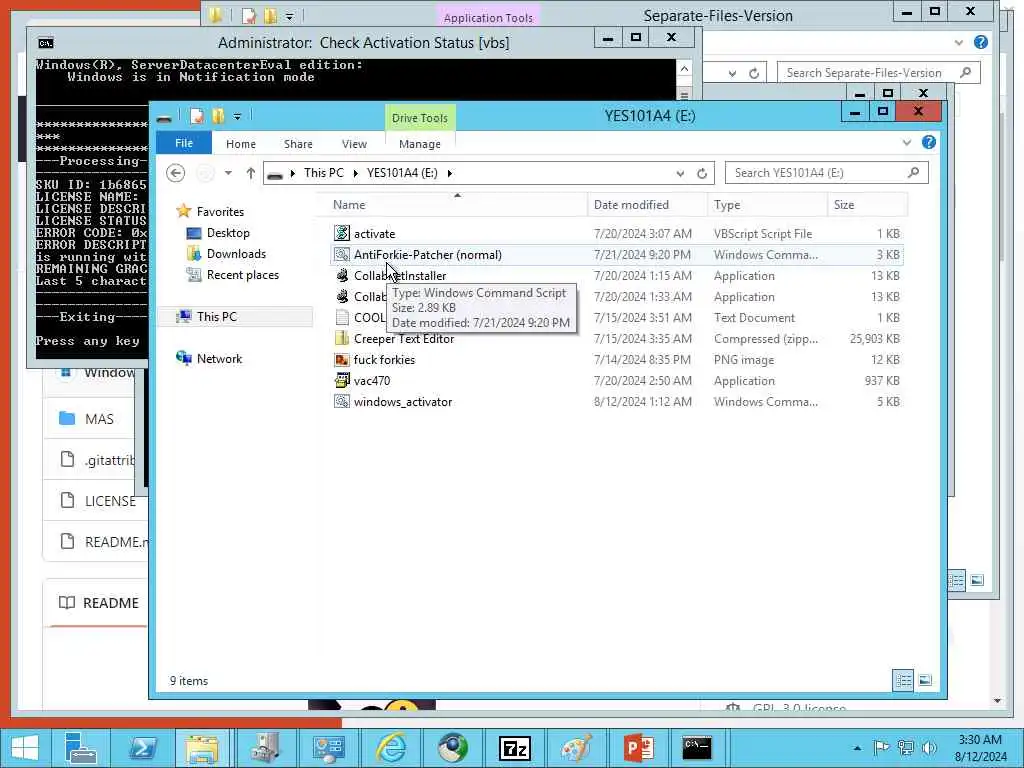Click Favorites star in navigation pane
The image size is (1024, 768).
[x=184, y=211]
